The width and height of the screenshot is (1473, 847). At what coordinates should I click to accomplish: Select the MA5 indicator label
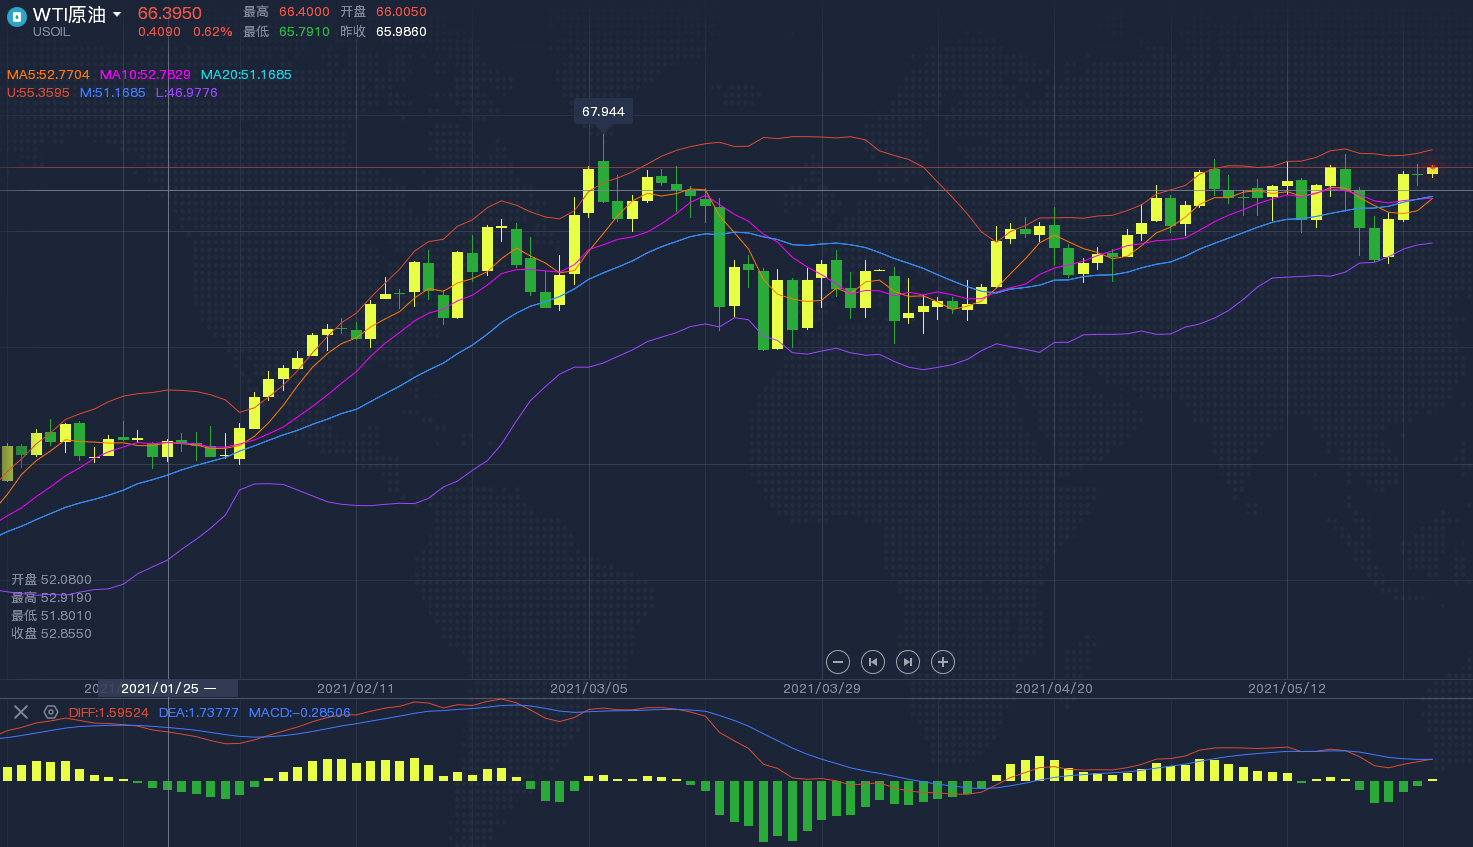tap(48, 75)
